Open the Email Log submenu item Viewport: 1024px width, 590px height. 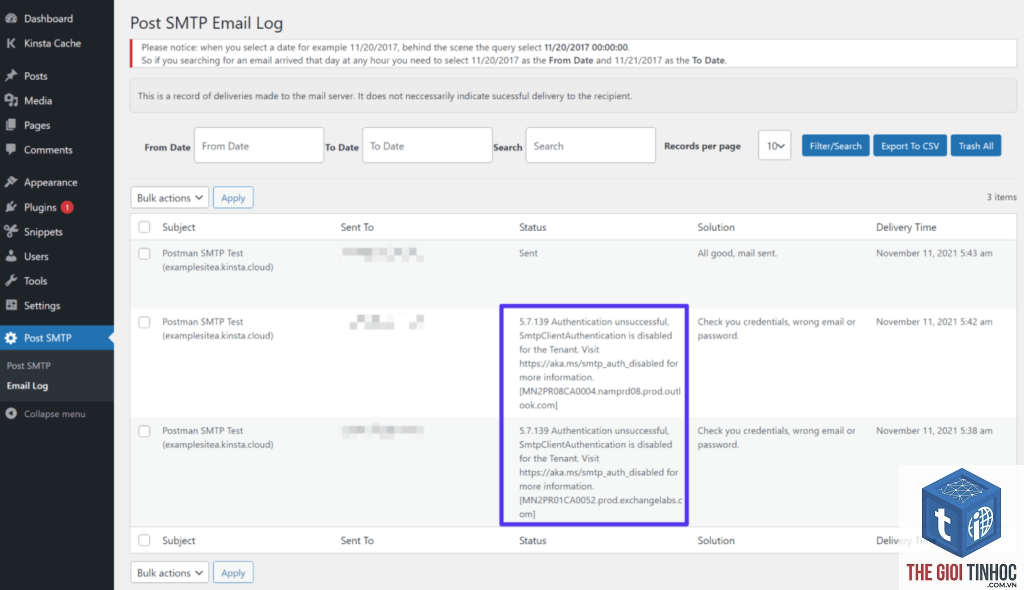pos(27,385)
